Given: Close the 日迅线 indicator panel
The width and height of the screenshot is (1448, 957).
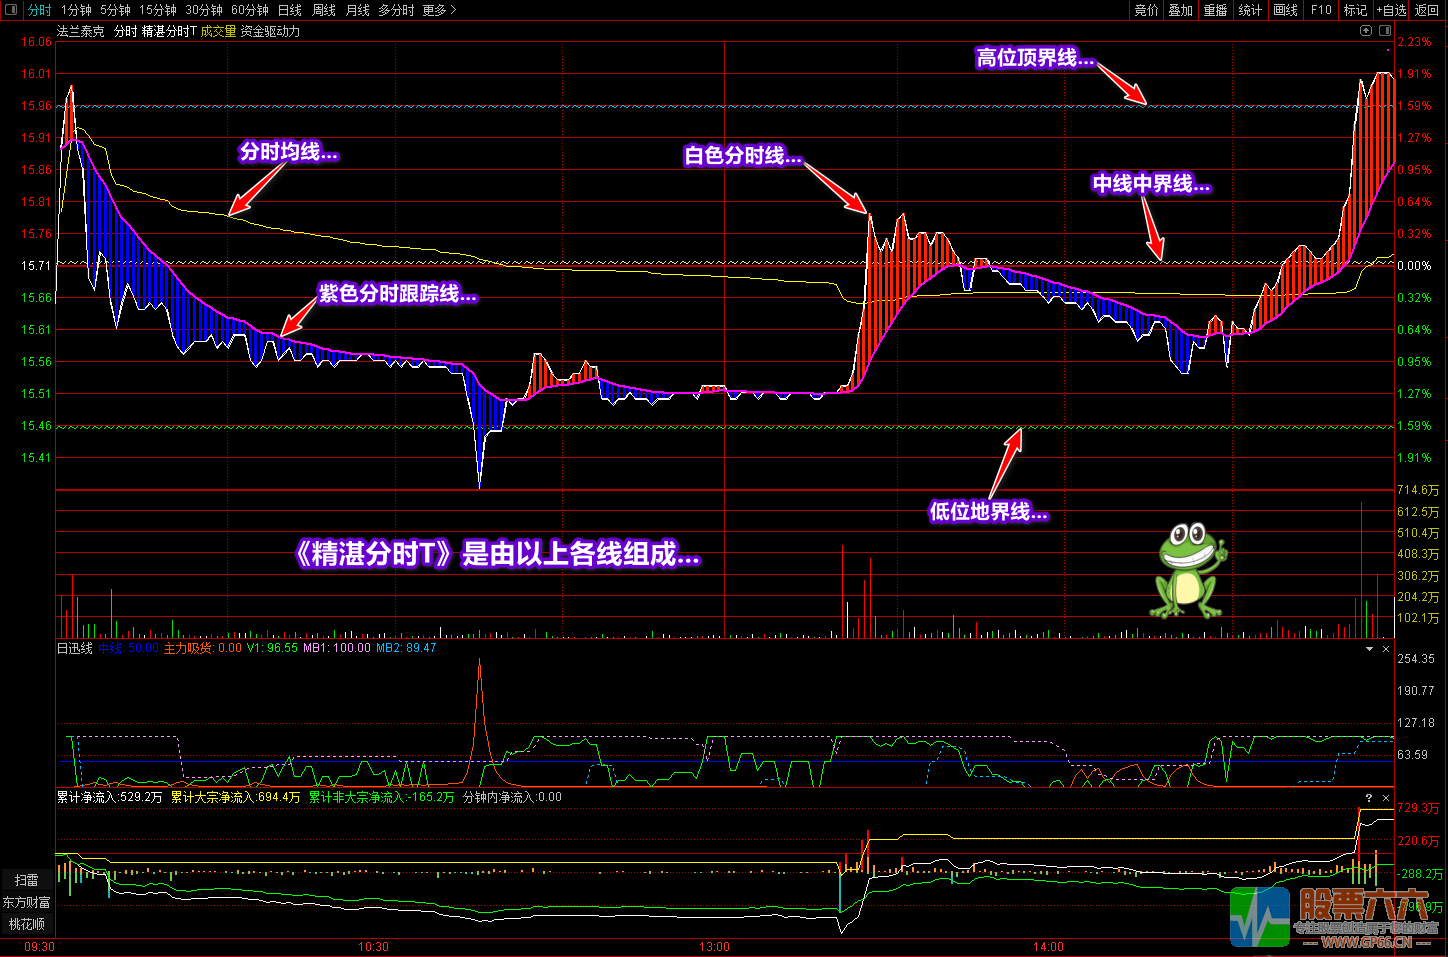Looking at the screenshot, I should (1386, 649).
